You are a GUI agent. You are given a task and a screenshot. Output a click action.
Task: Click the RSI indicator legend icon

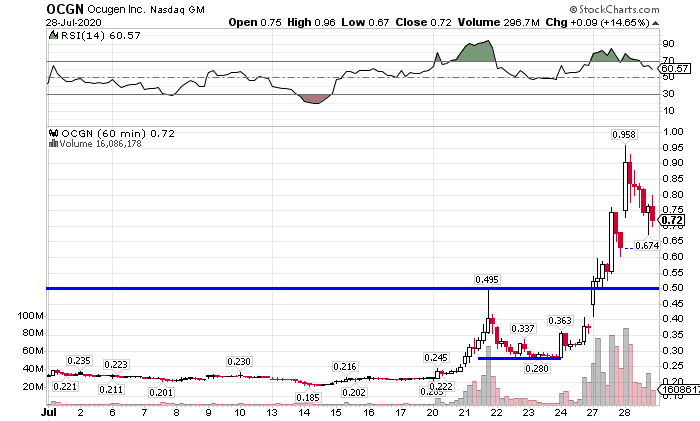point(54,35)
